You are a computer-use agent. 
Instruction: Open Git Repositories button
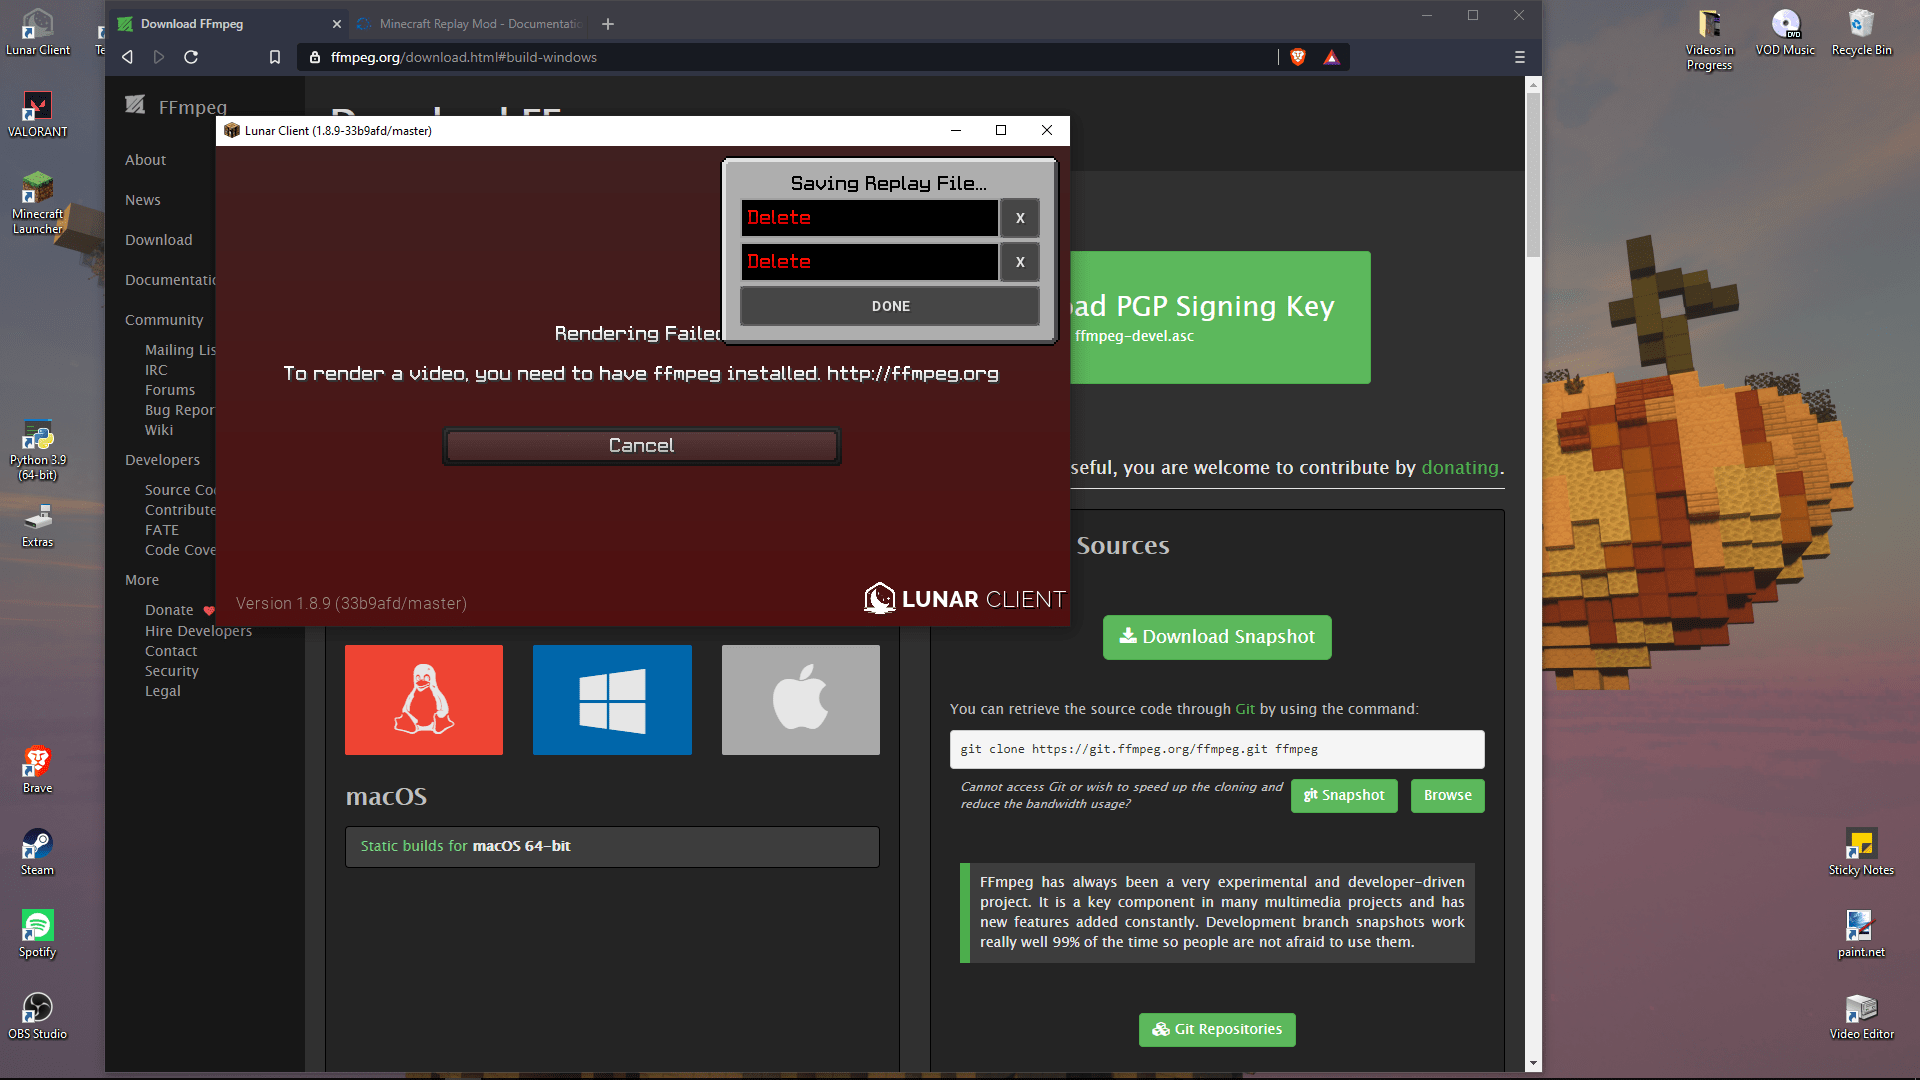tap(1217, 1030)
